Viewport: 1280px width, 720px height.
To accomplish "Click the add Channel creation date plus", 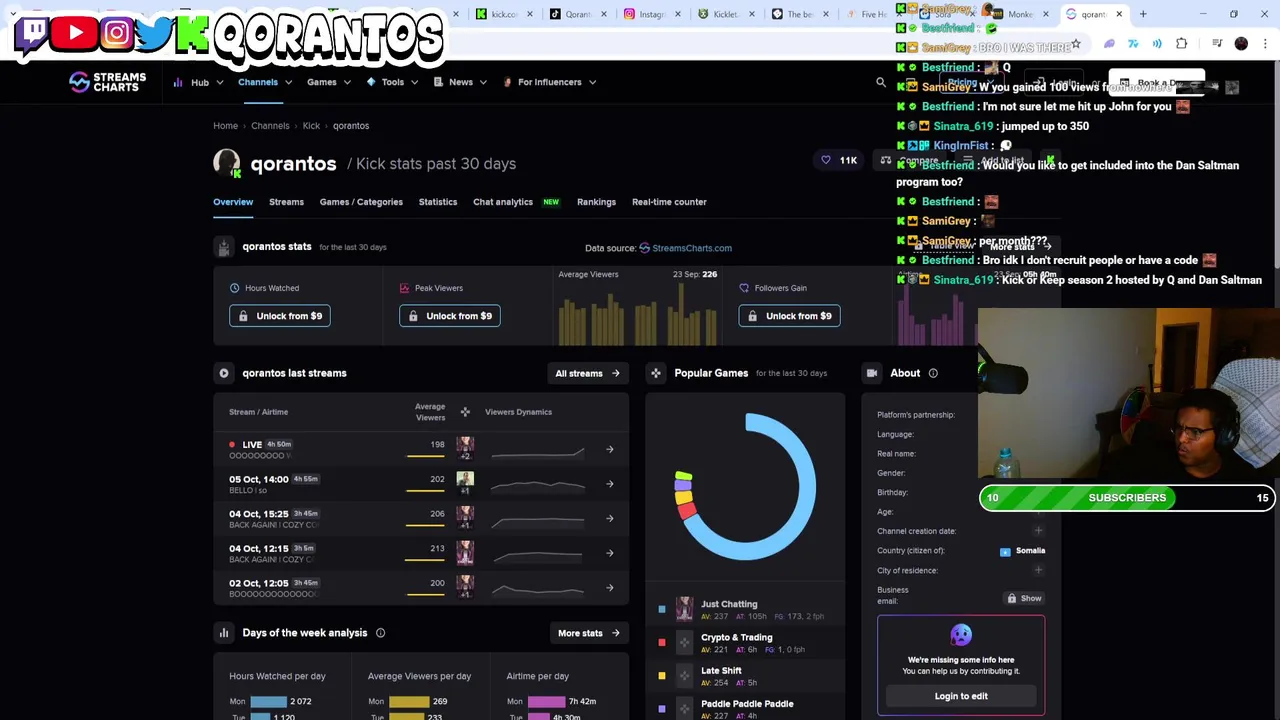I will tap(1038, 531).
